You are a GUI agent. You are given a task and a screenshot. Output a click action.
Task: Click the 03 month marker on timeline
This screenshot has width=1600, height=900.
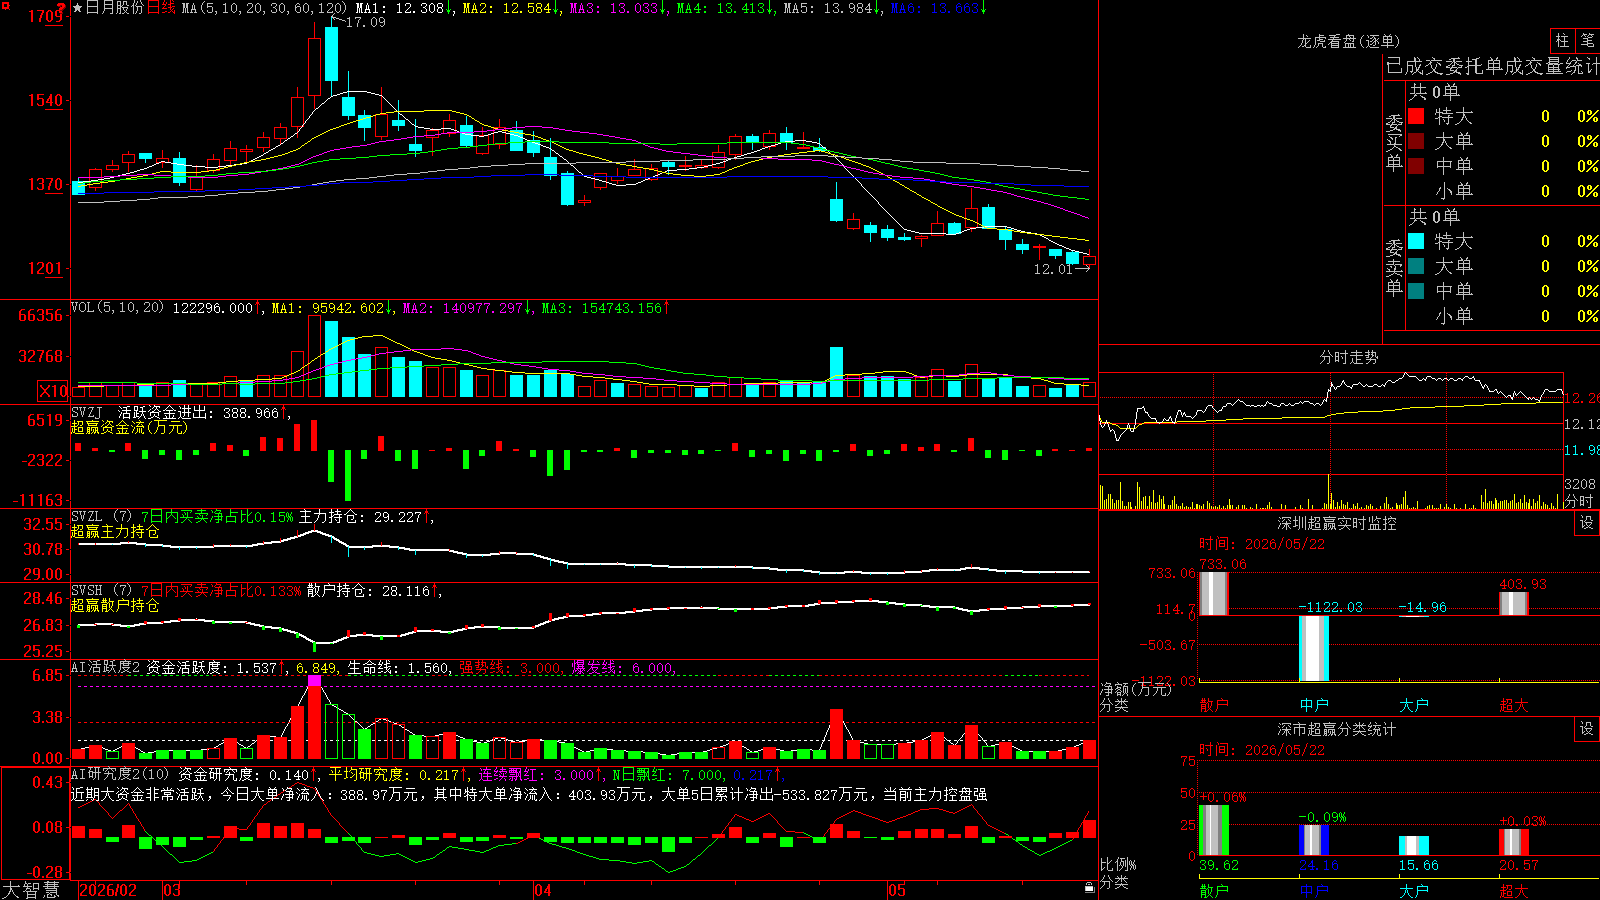(172, 890)
